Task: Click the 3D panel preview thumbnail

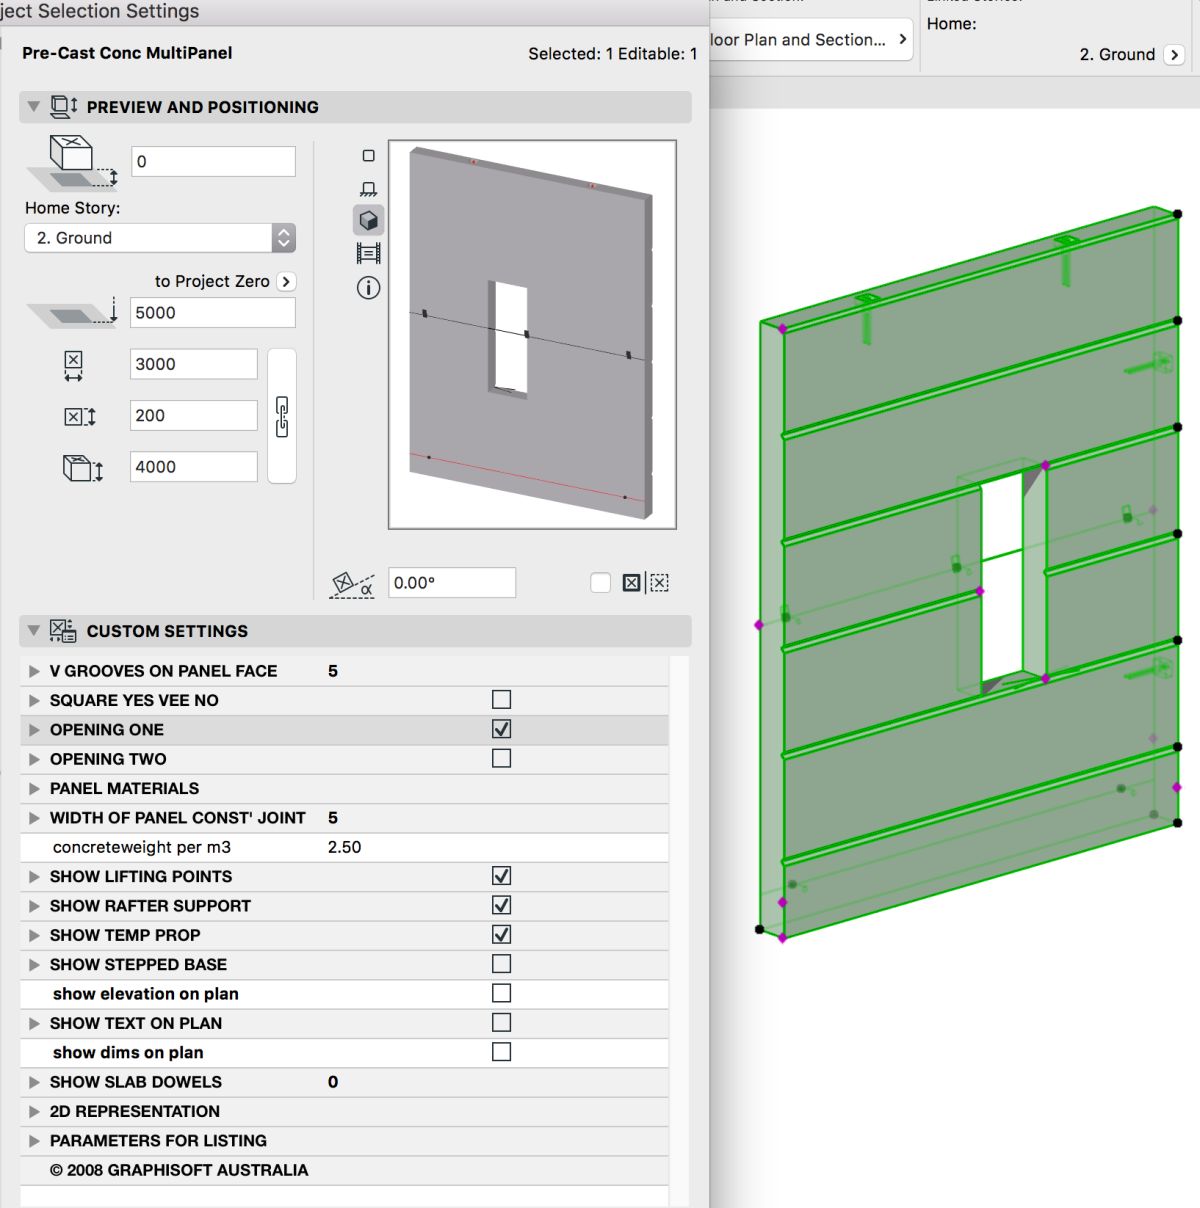Action: point(532,334)
